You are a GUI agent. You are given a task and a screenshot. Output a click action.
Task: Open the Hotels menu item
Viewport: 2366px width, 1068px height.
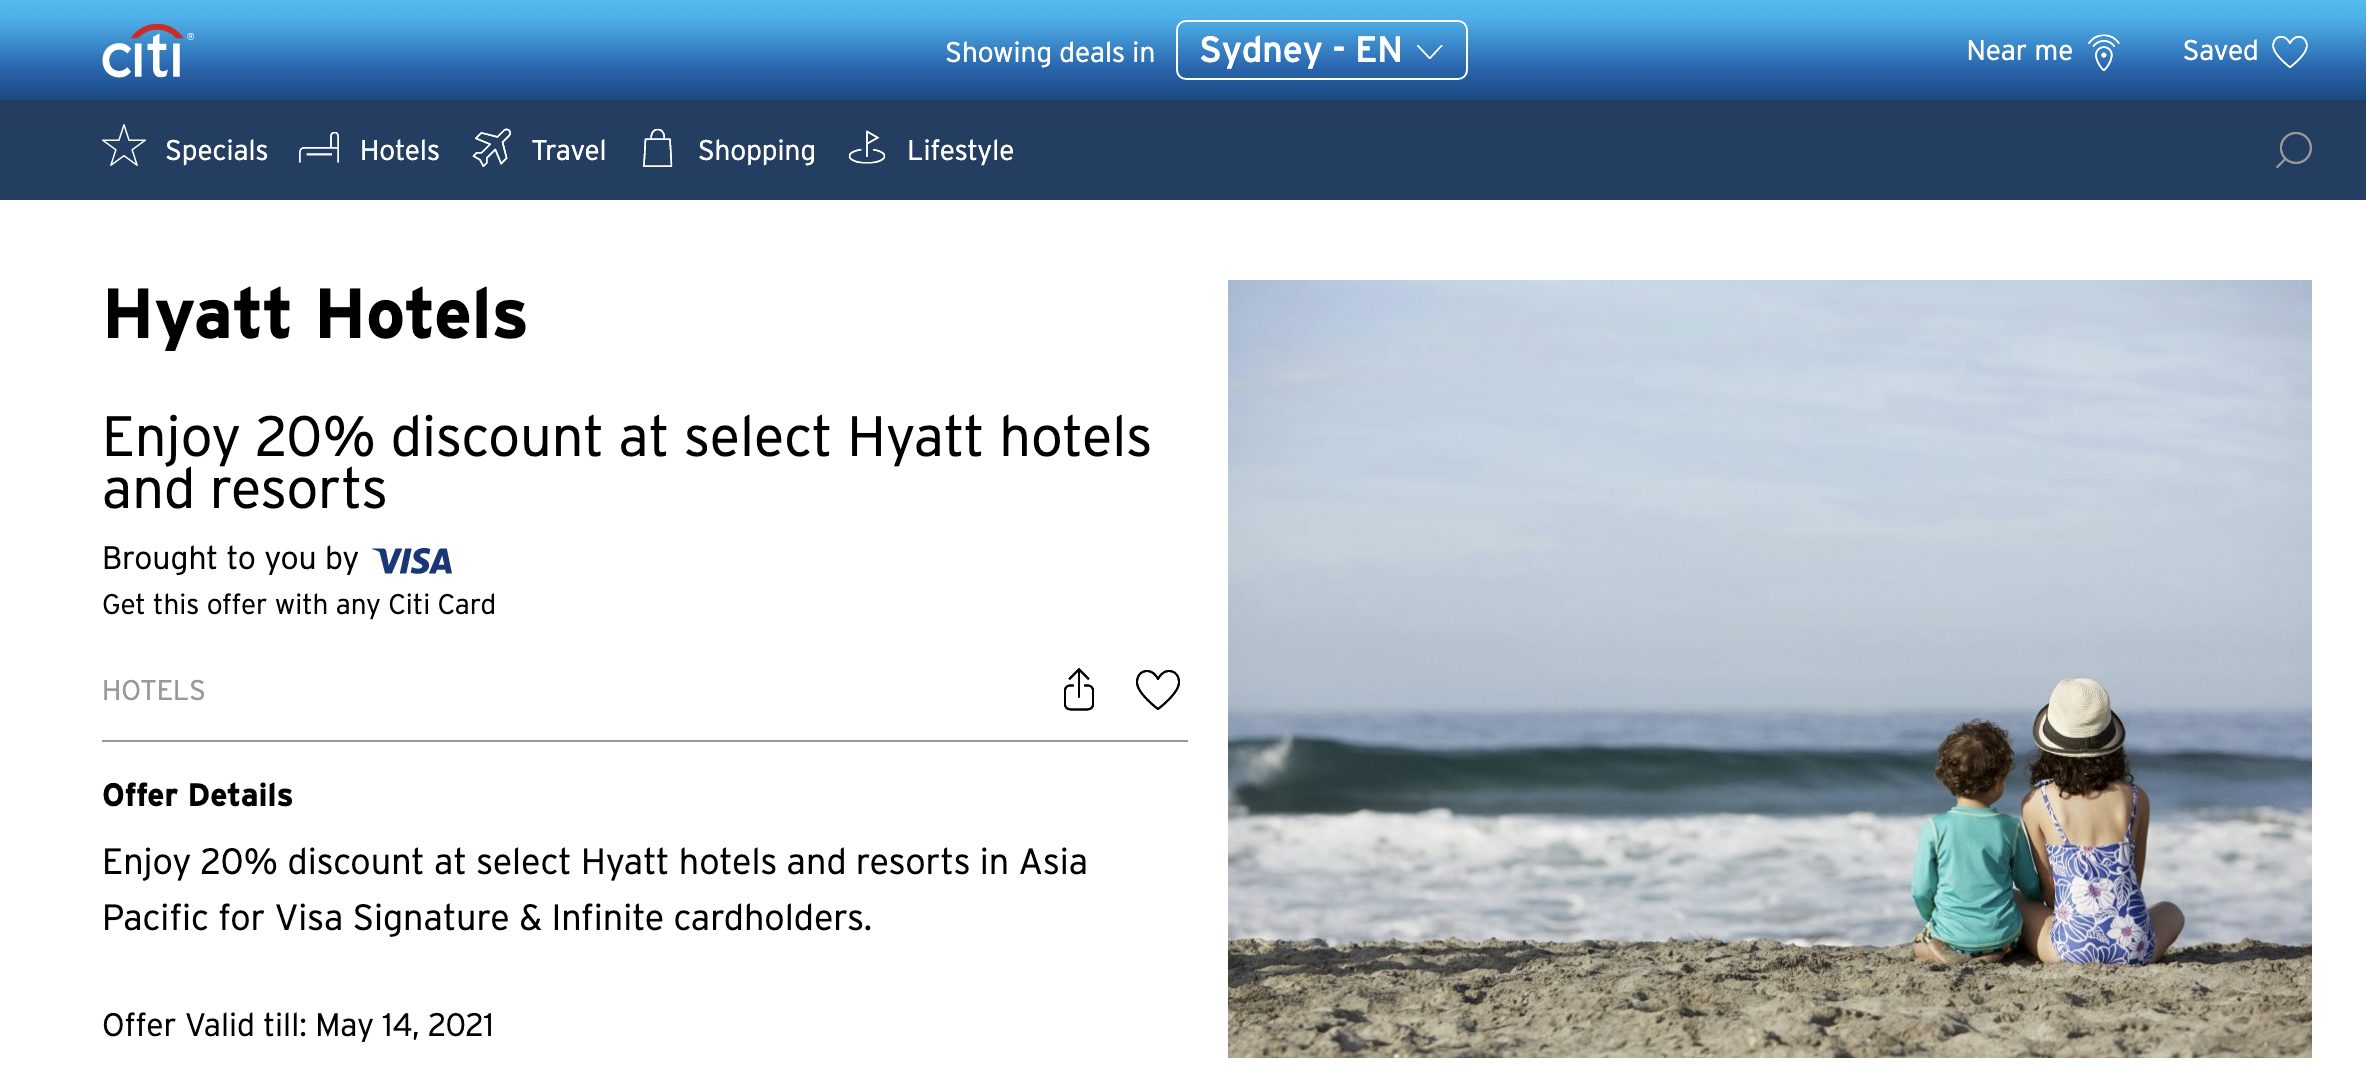[399, 150]
